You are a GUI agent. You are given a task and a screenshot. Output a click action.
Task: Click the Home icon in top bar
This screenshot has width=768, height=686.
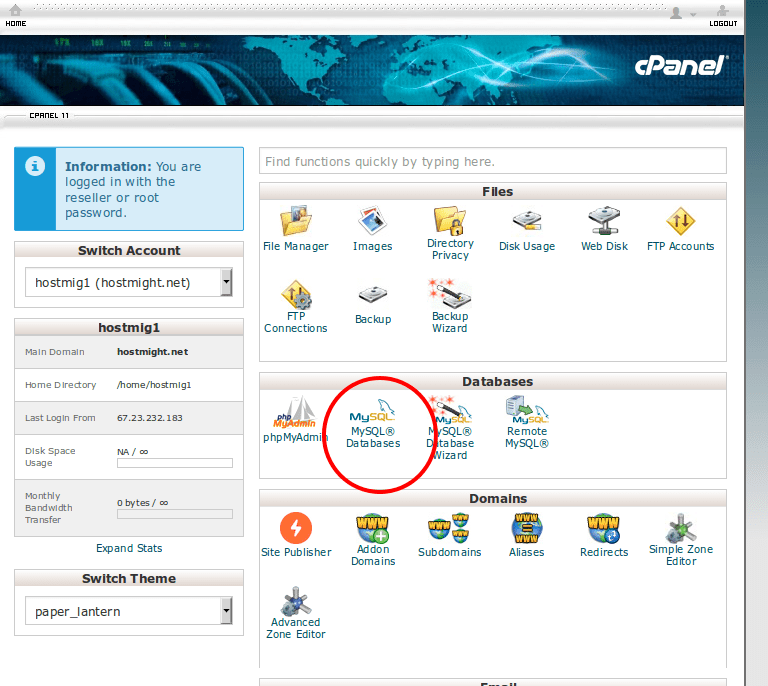[x=16, y=10]
